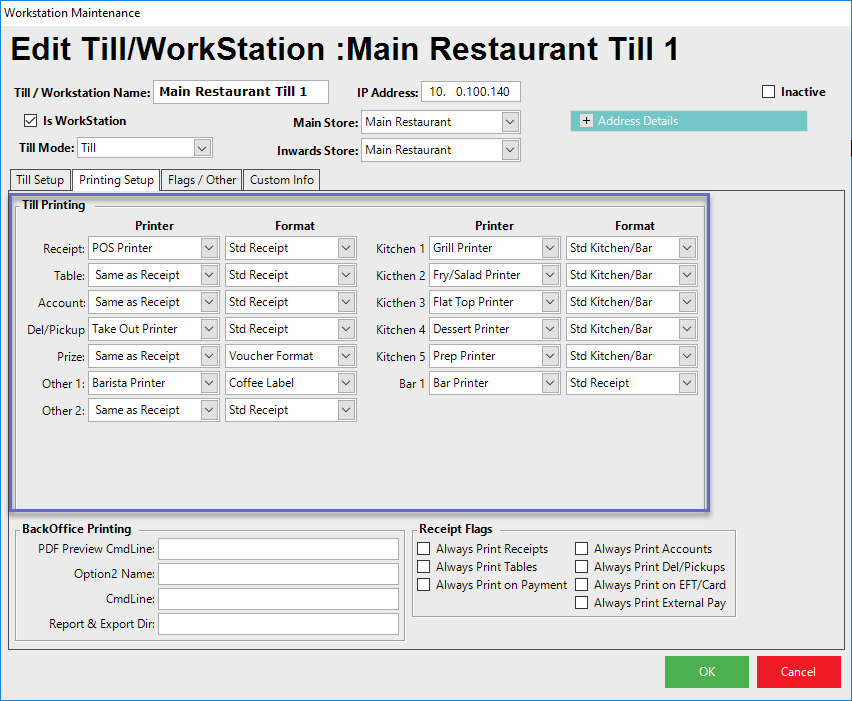
Task: Select the Custom Info tab
Action: [281, 180]
